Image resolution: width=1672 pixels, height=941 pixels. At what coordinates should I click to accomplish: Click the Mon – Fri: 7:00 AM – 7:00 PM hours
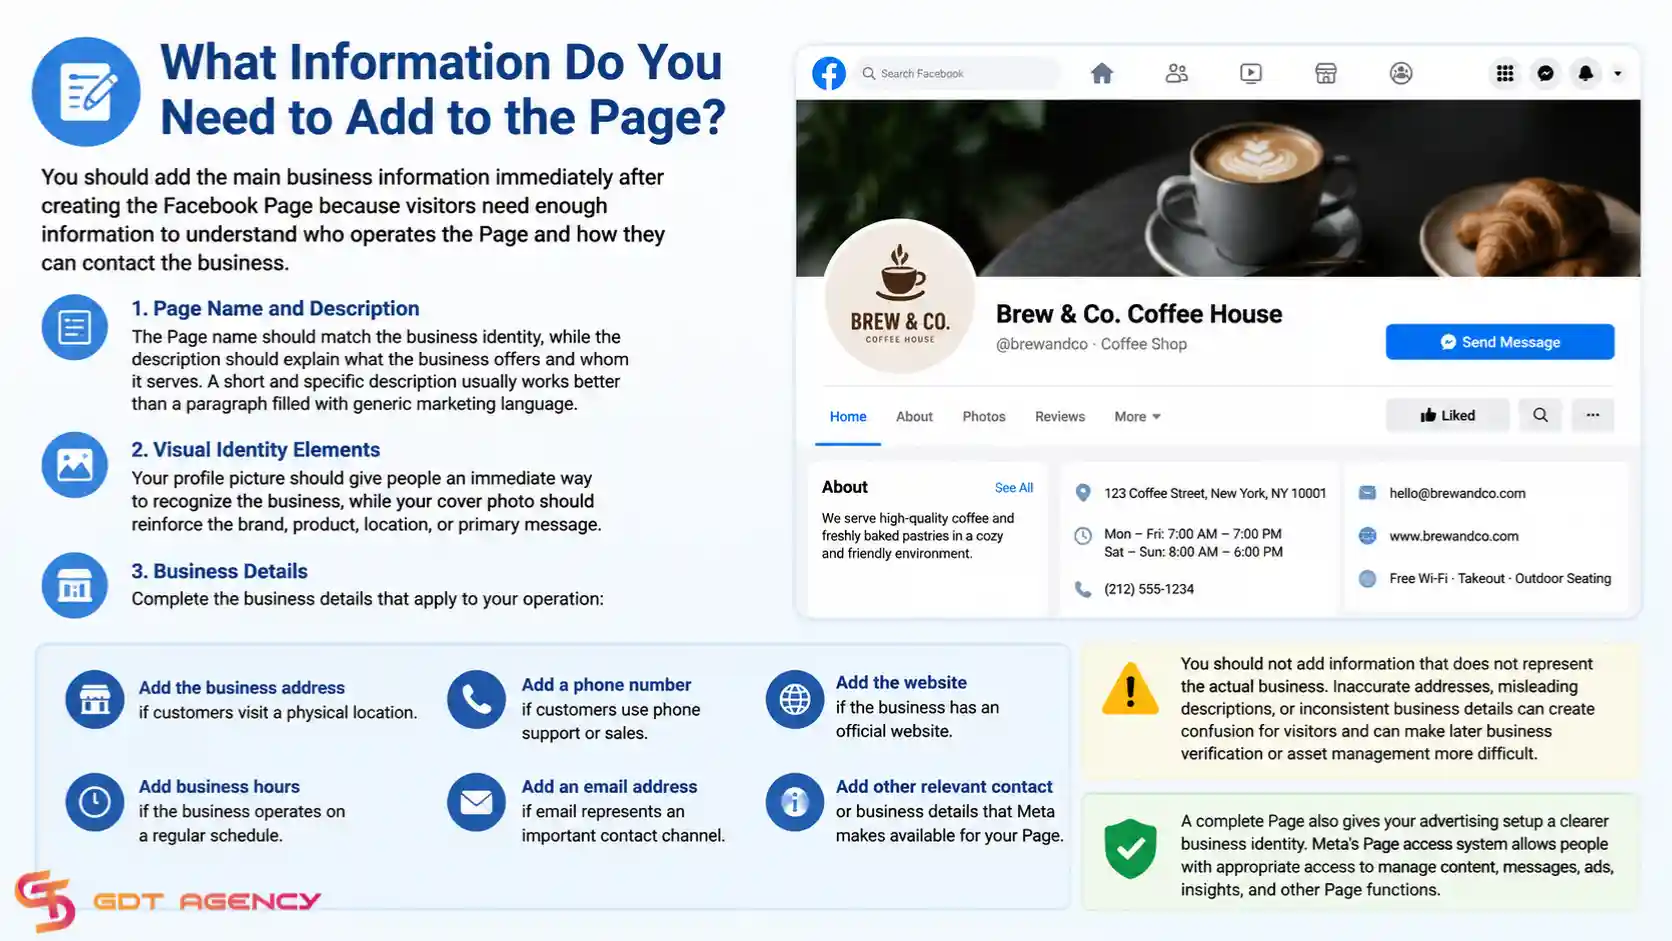(1192, 534)
